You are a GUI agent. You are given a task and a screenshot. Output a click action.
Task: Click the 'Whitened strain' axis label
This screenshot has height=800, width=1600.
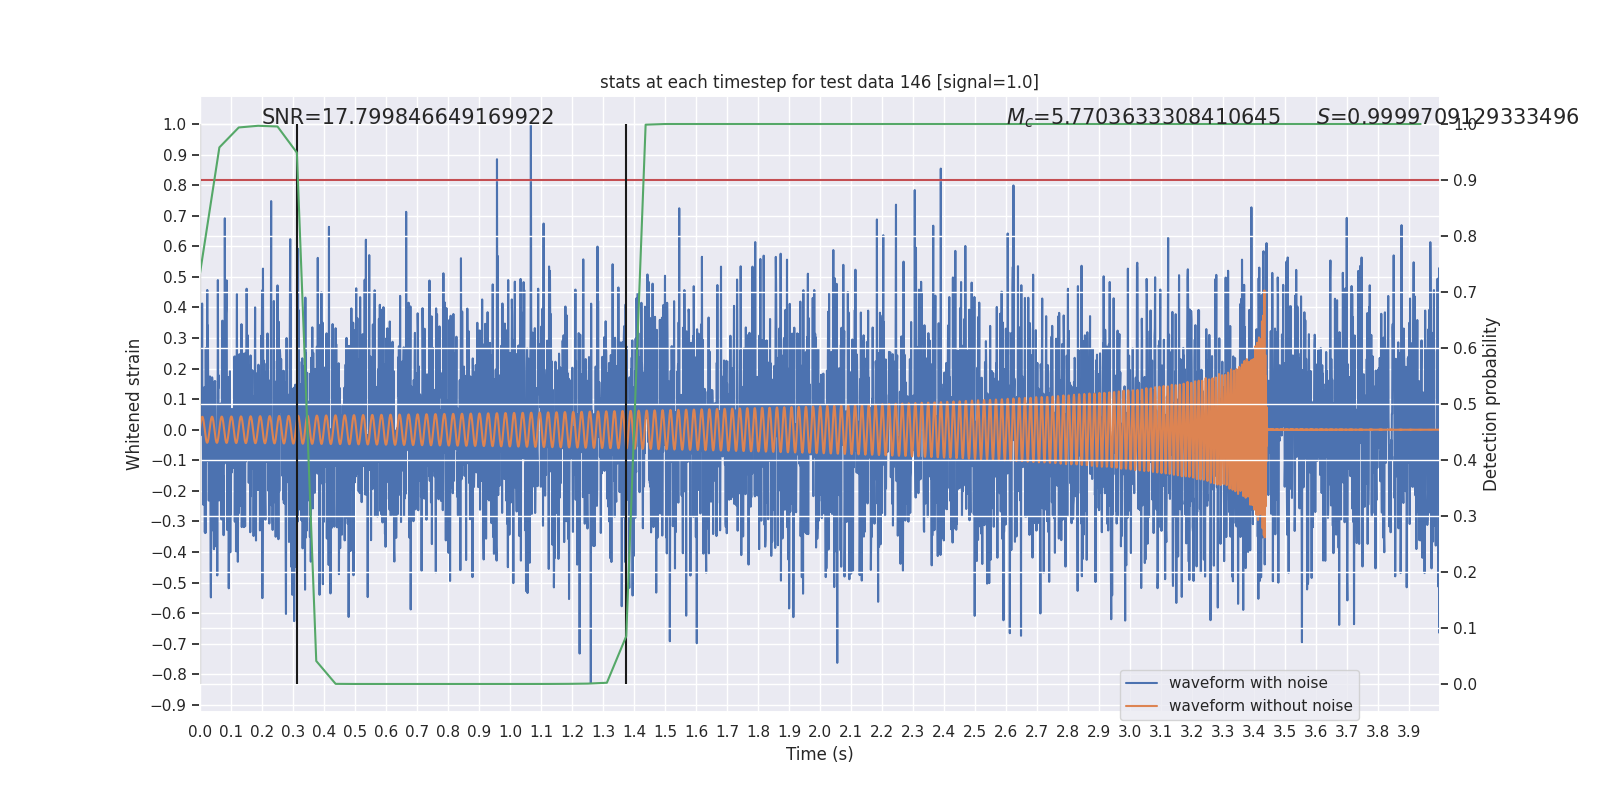[134, 404]
